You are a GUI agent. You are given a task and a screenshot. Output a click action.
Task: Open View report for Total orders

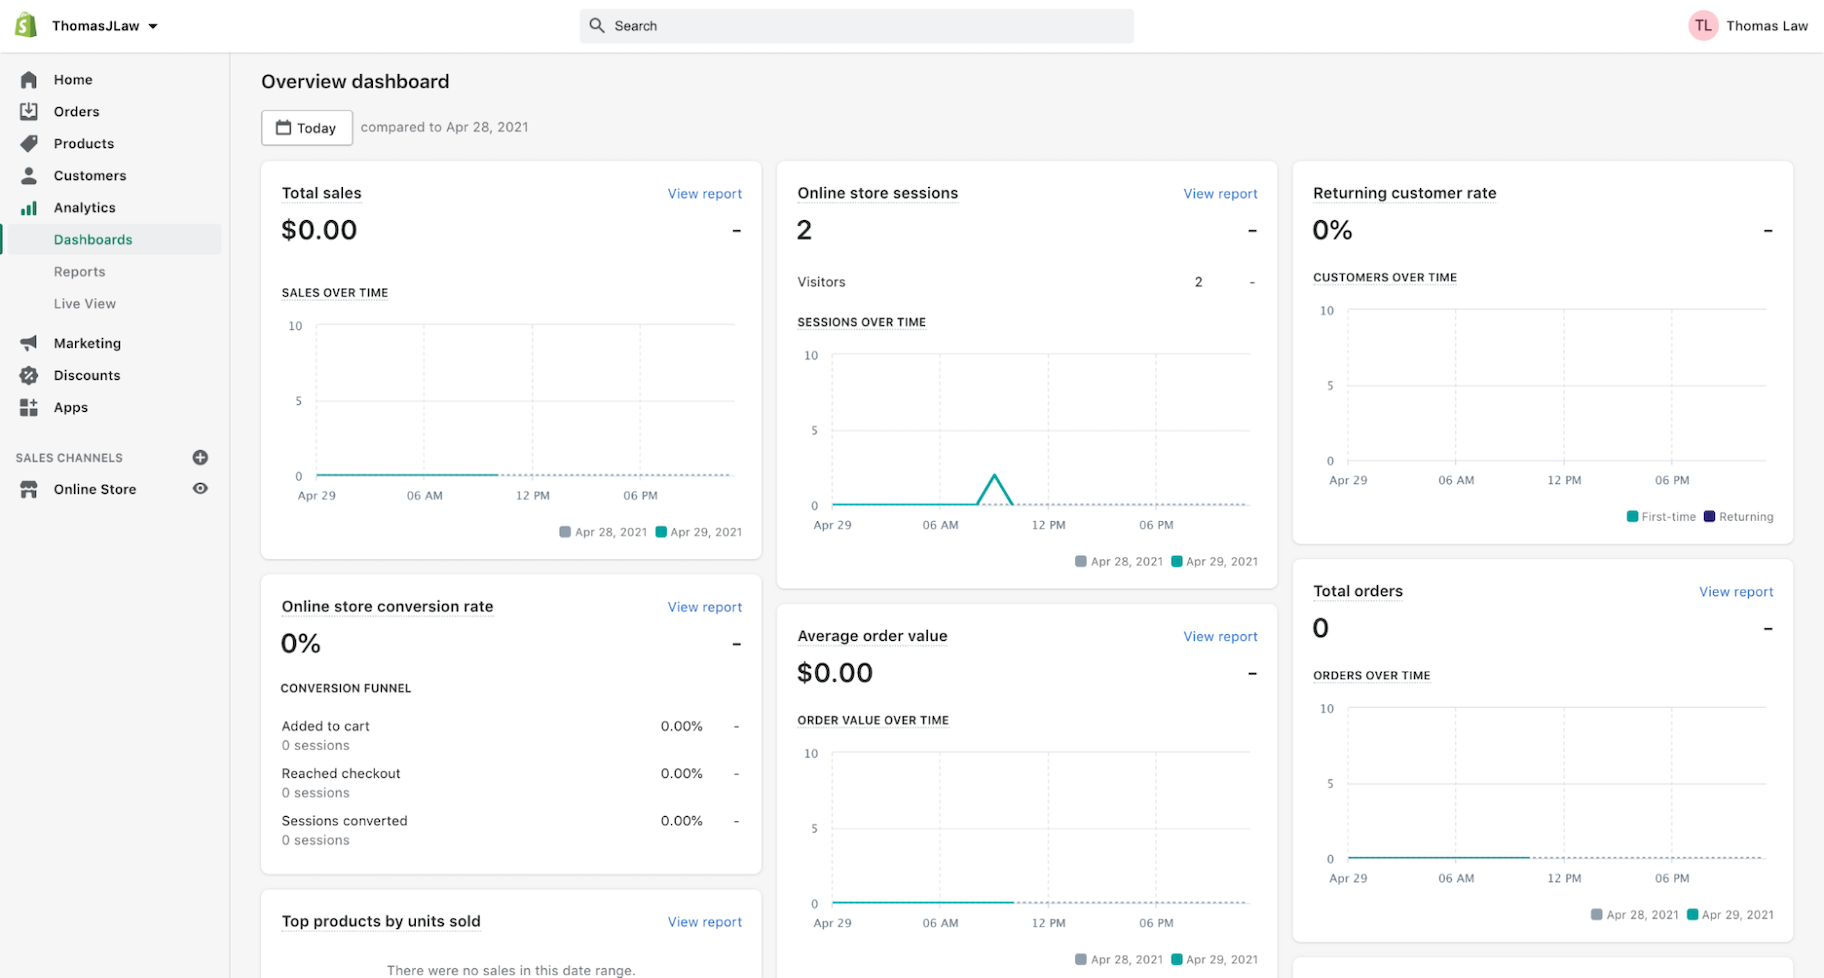click(x=1735, y=592)
